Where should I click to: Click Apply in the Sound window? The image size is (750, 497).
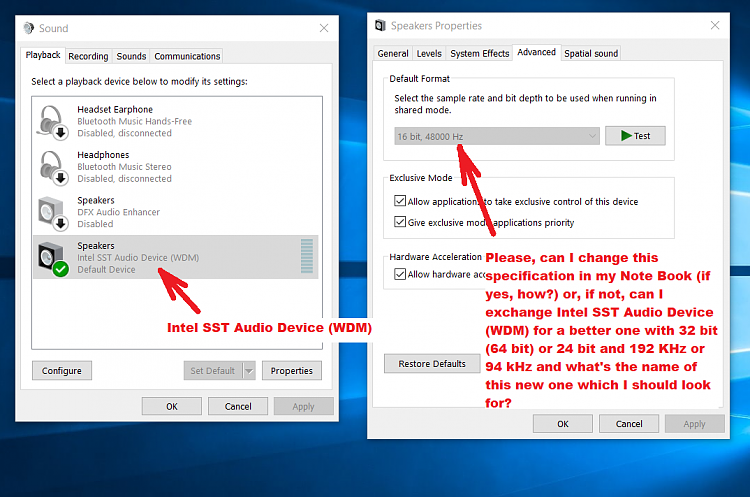tap(303, 406)
